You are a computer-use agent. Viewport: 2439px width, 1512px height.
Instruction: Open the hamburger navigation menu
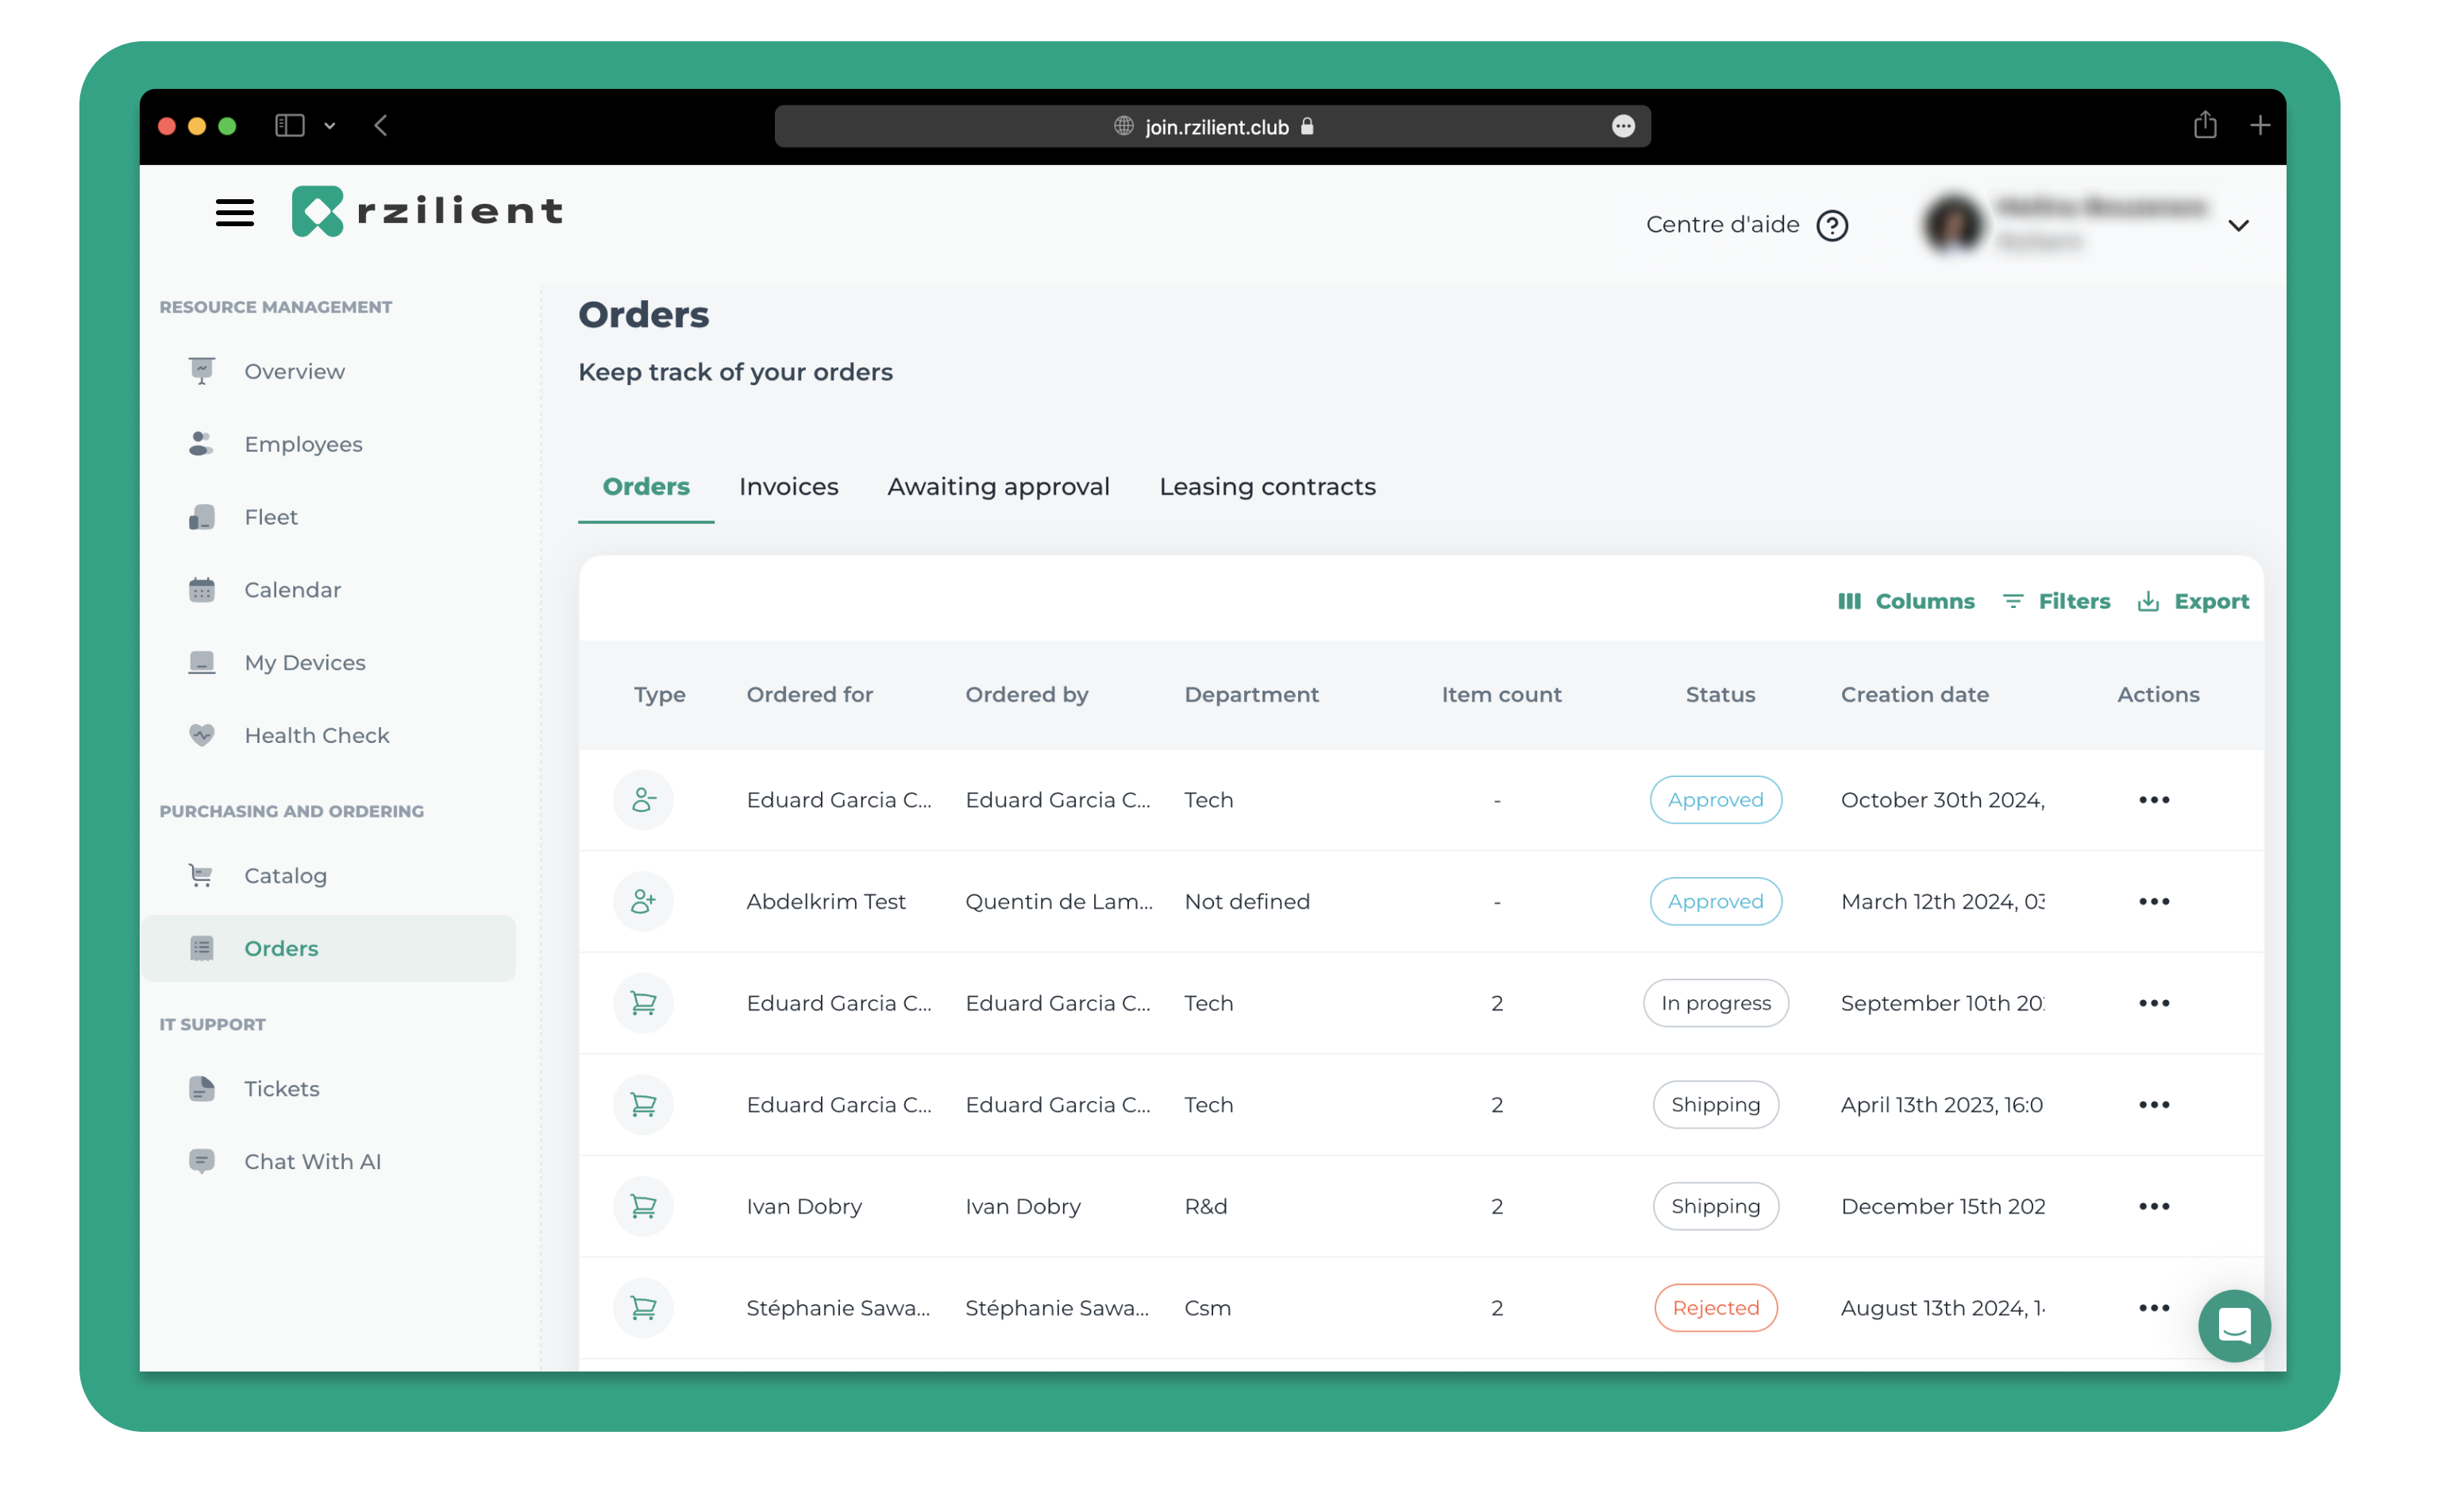[234, 212]
